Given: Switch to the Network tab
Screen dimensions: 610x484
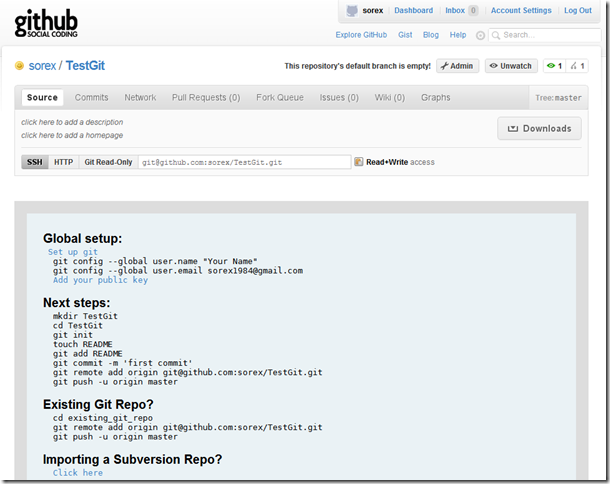Looking at the screenshot, I should [140, 97].
